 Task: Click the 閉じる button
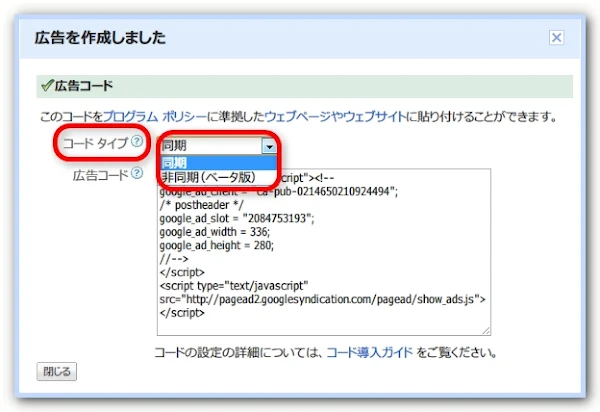pyautogui.click(x=57, y=371)
